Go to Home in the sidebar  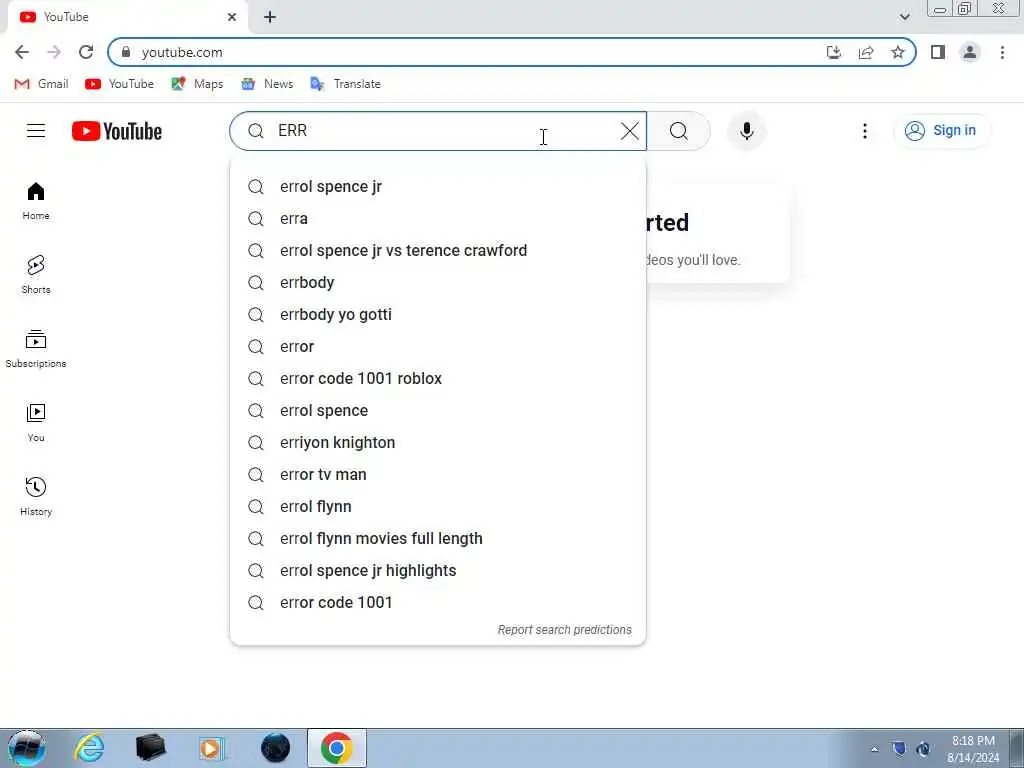pos(36,201)
